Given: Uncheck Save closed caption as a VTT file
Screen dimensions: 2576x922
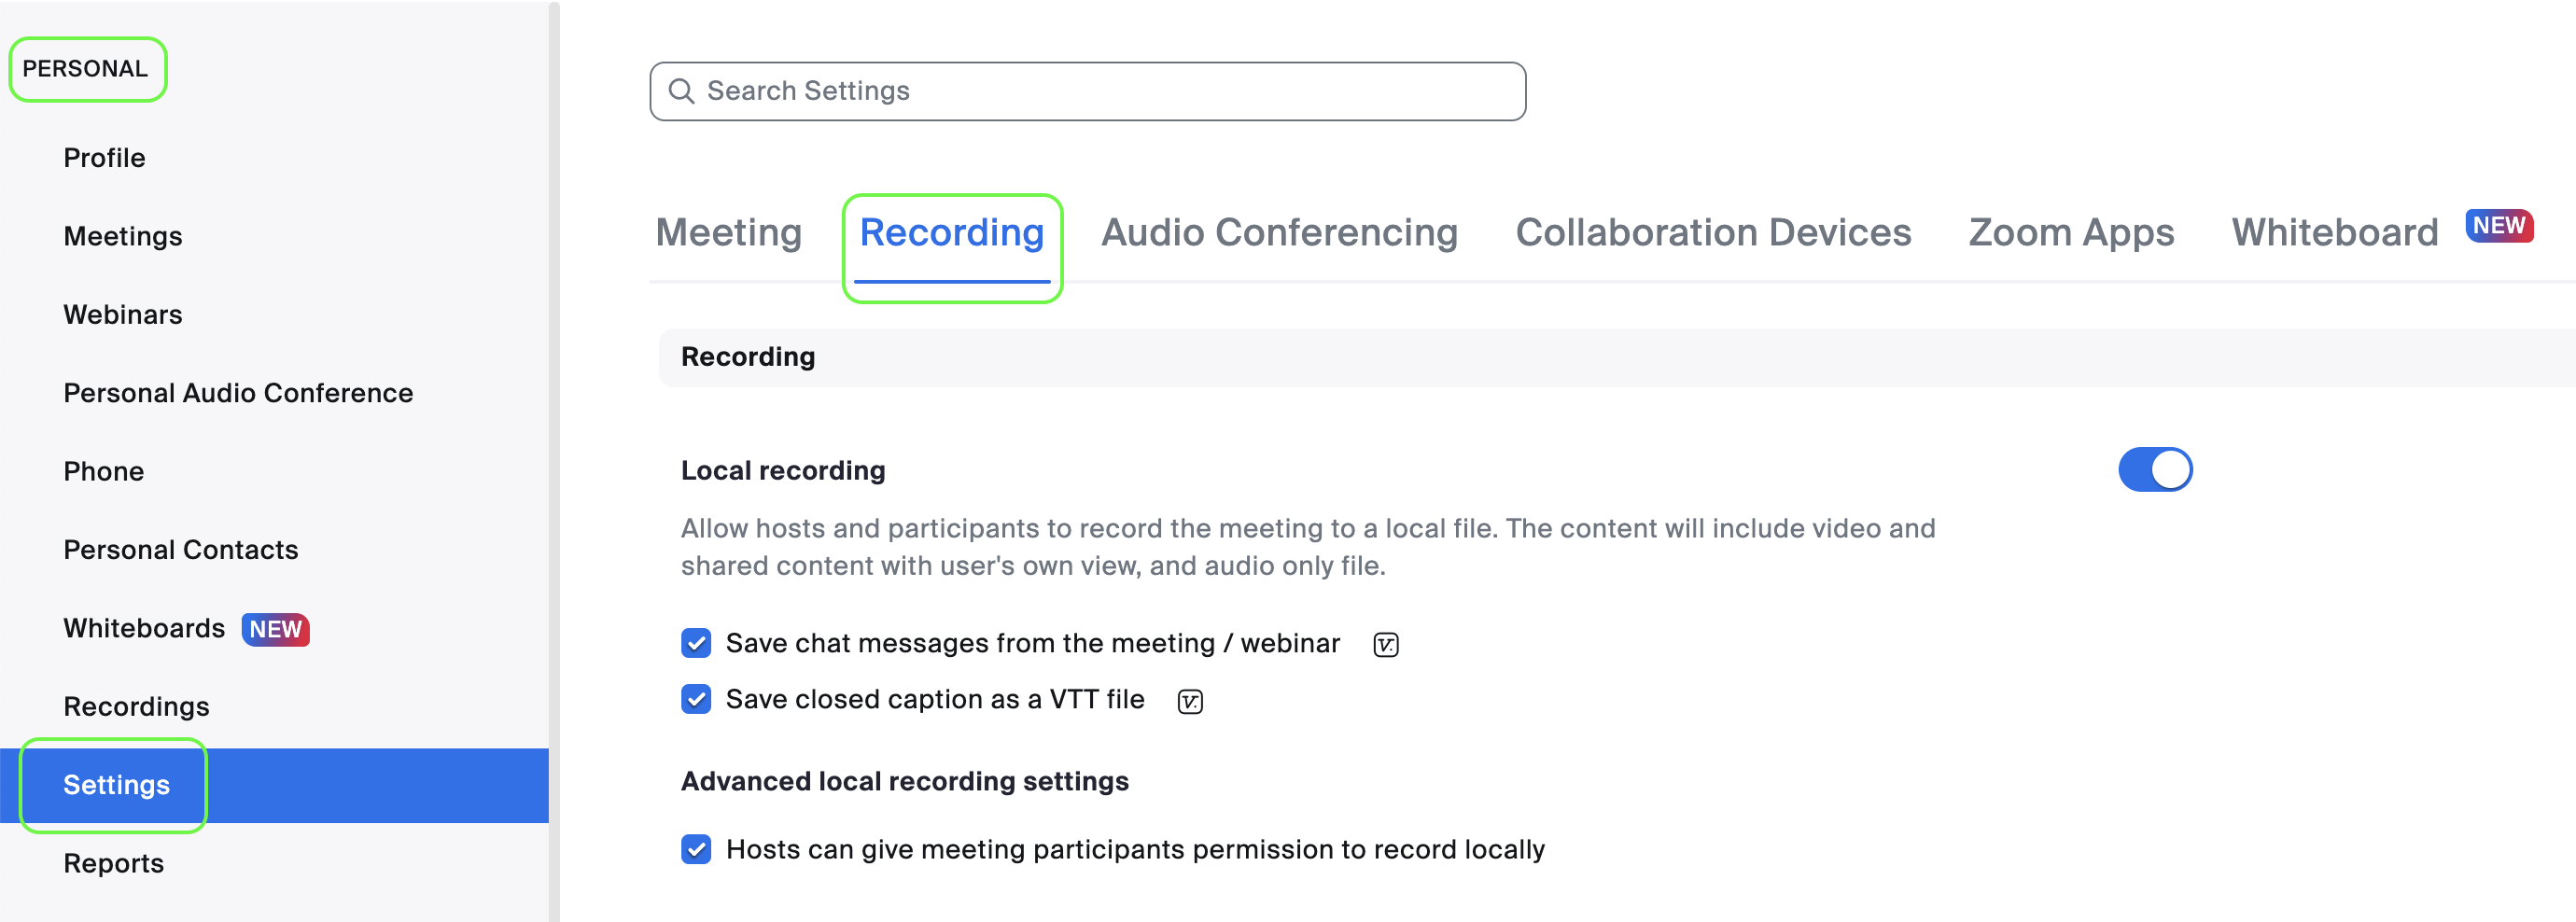Looking at the screenshot, I should [696, 699].
